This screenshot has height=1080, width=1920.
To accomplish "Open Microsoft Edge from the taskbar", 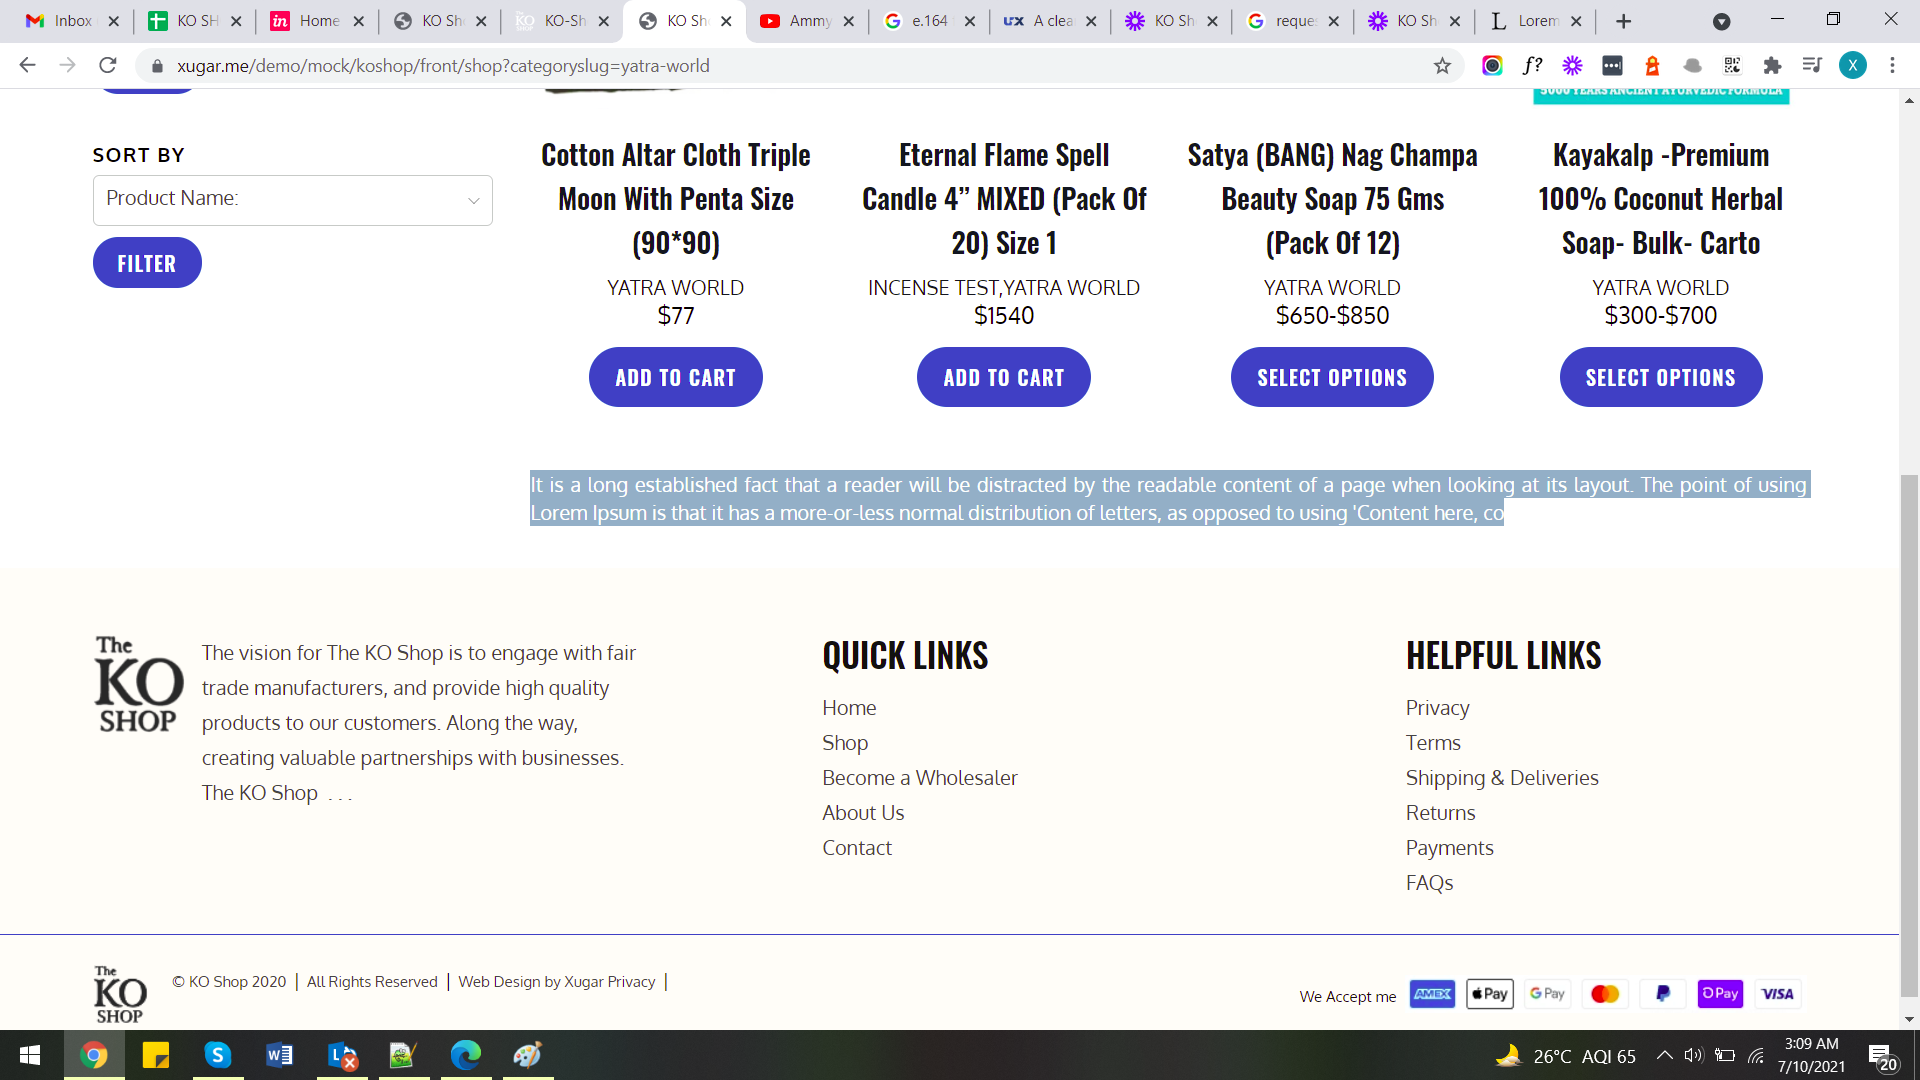I will [x=466, y=1055].
